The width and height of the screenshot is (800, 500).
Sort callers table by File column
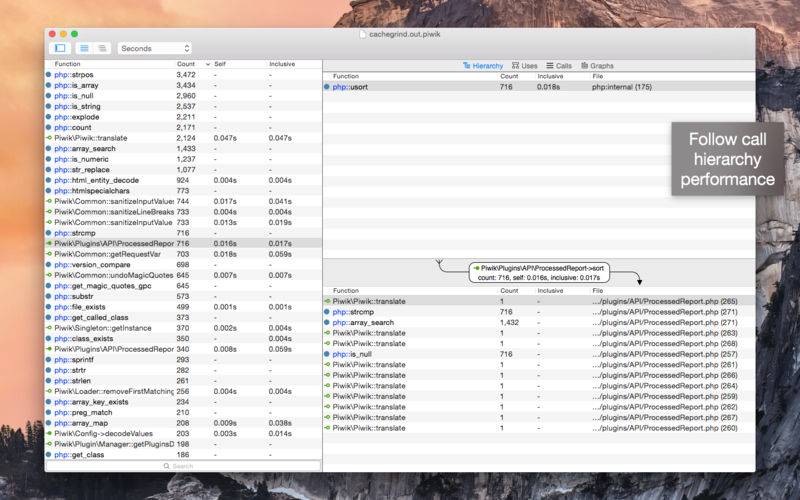[x=597, y=76]
